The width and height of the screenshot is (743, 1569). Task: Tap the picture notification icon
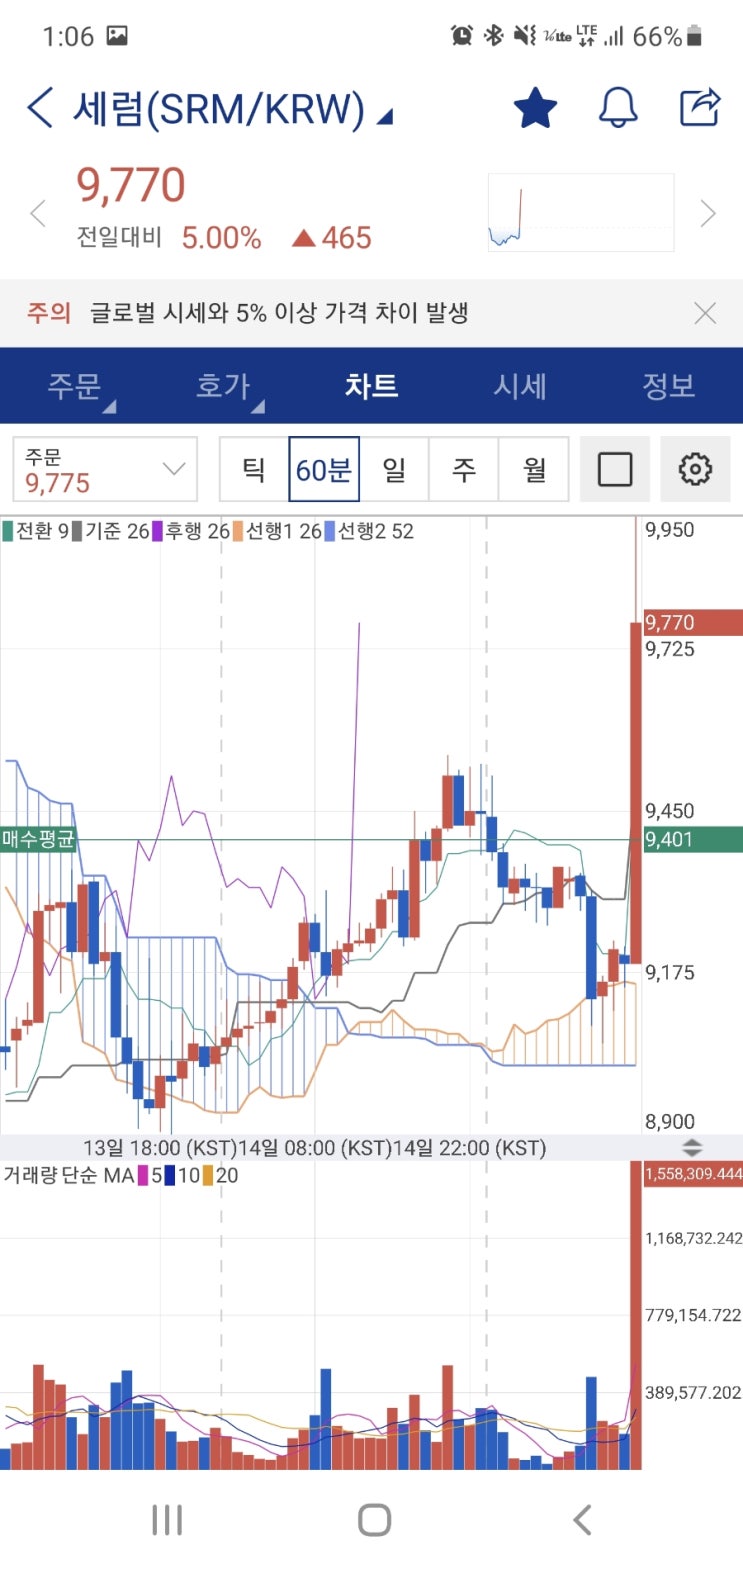(117, 36)
